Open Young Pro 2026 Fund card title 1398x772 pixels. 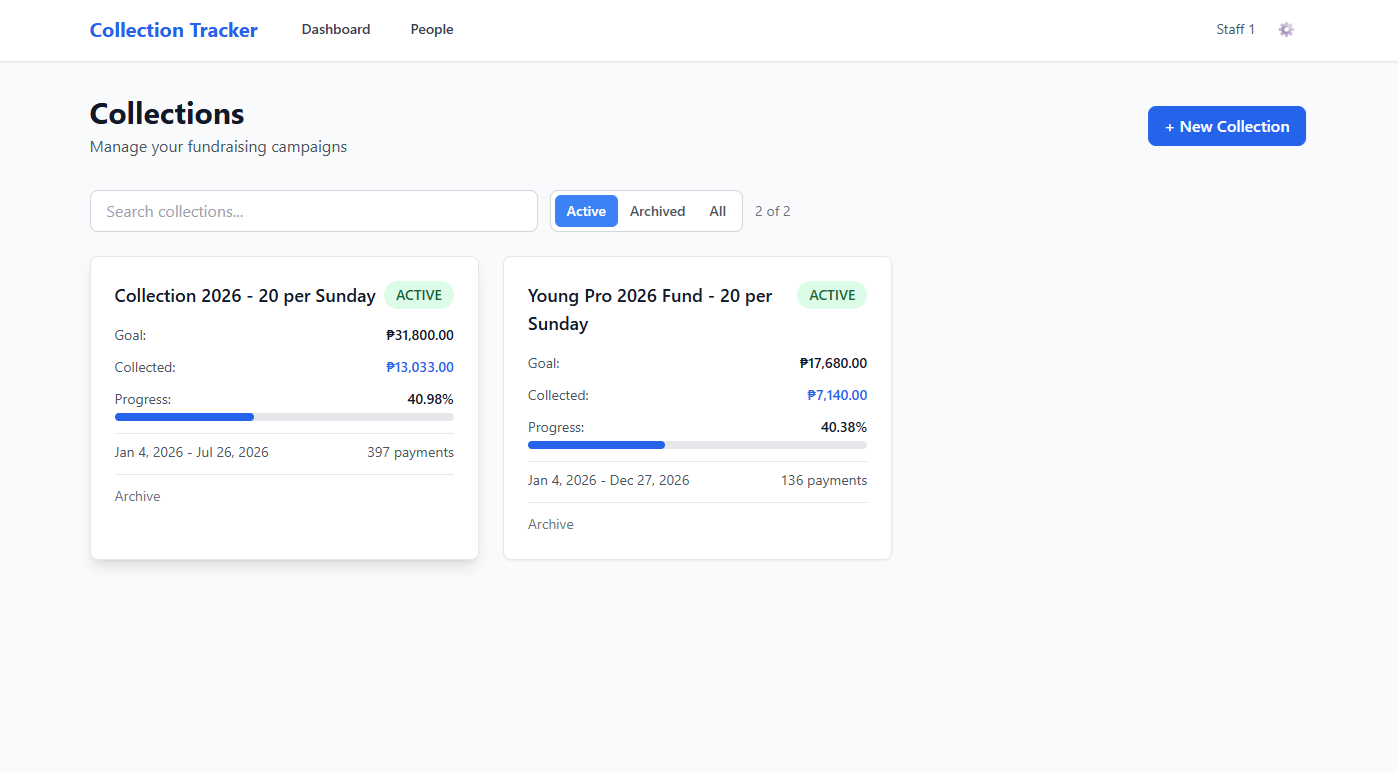point(650,310)
